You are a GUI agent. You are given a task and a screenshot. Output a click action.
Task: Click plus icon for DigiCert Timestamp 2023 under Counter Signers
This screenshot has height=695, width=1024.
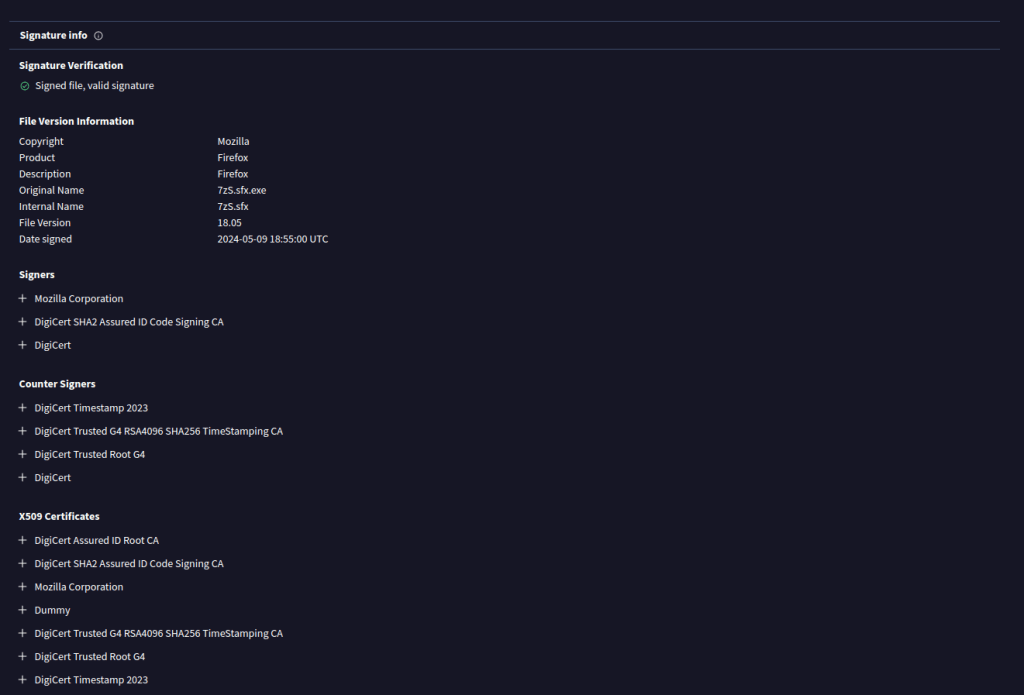[x=23, y=408]
